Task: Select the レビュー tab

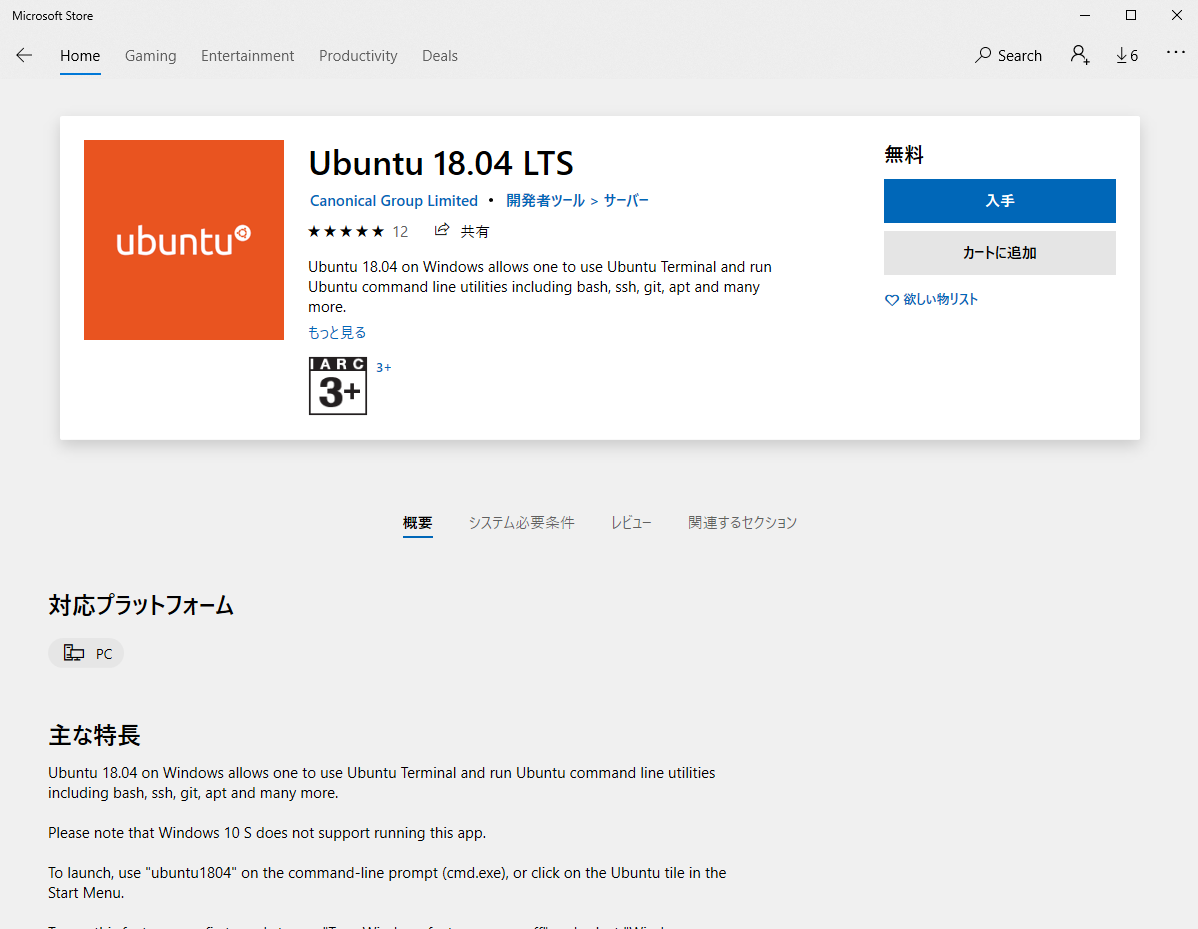Action: coord(631,522)
